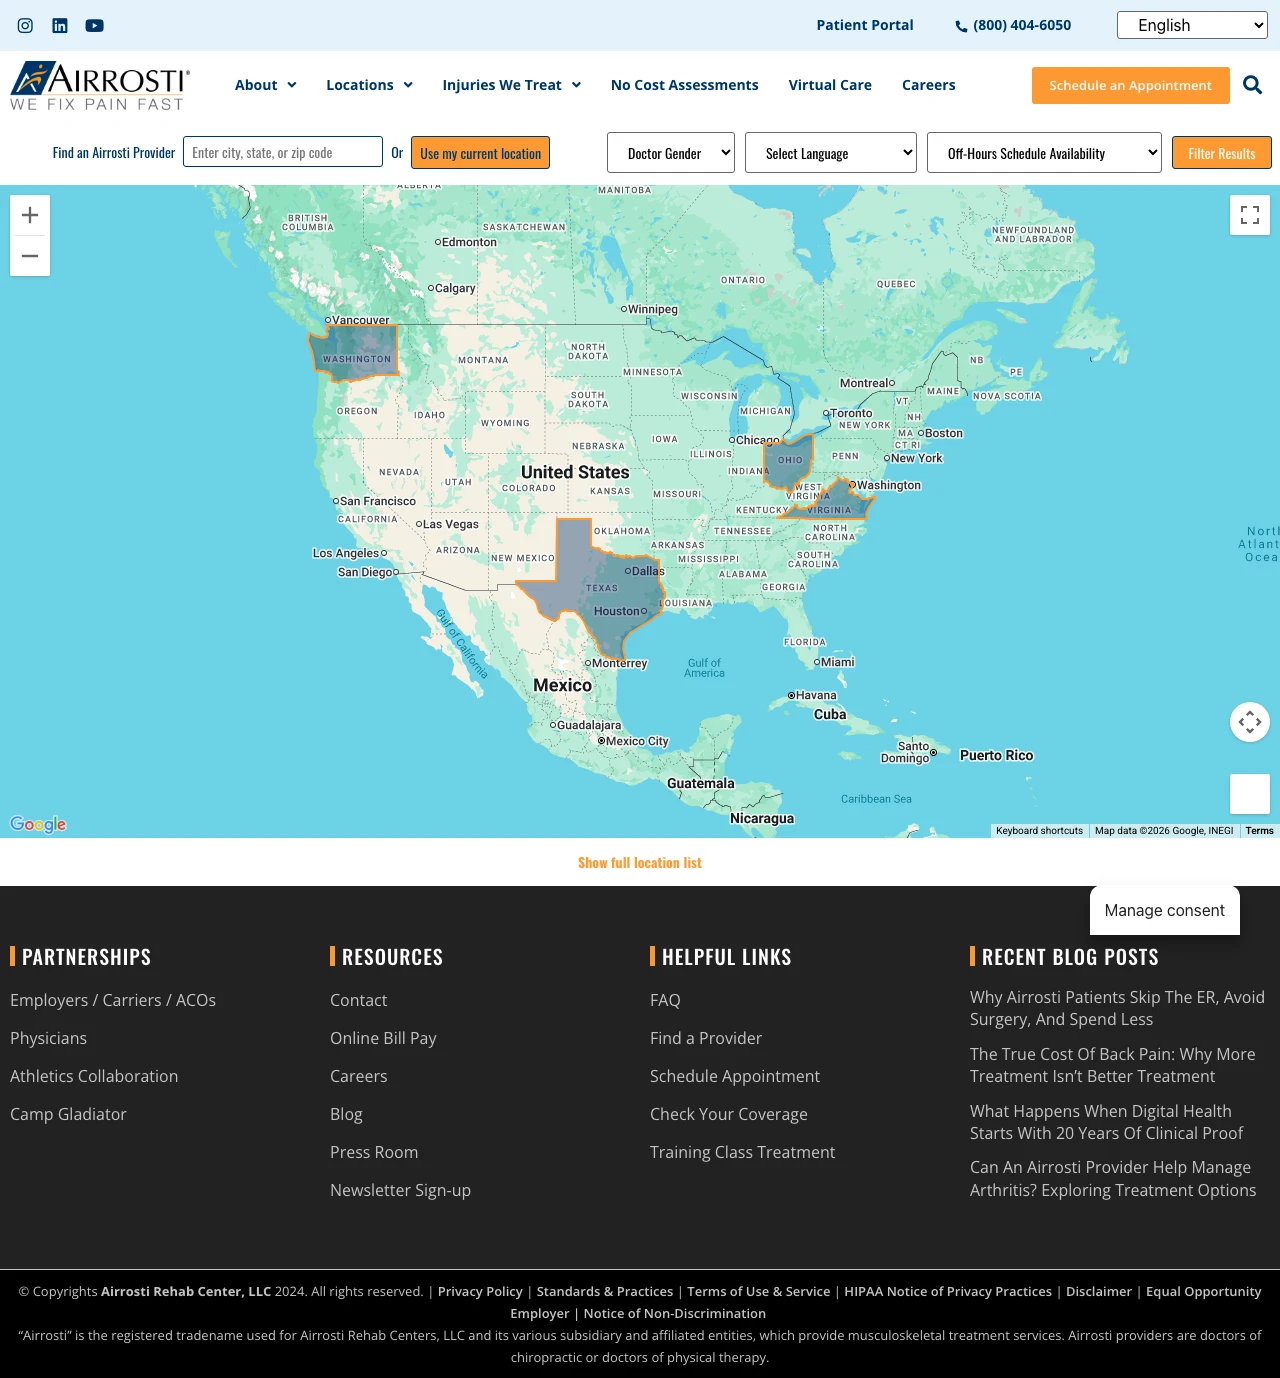Open Standards & Practices link
The image size is (1280, 1378).
(605, 1291)
